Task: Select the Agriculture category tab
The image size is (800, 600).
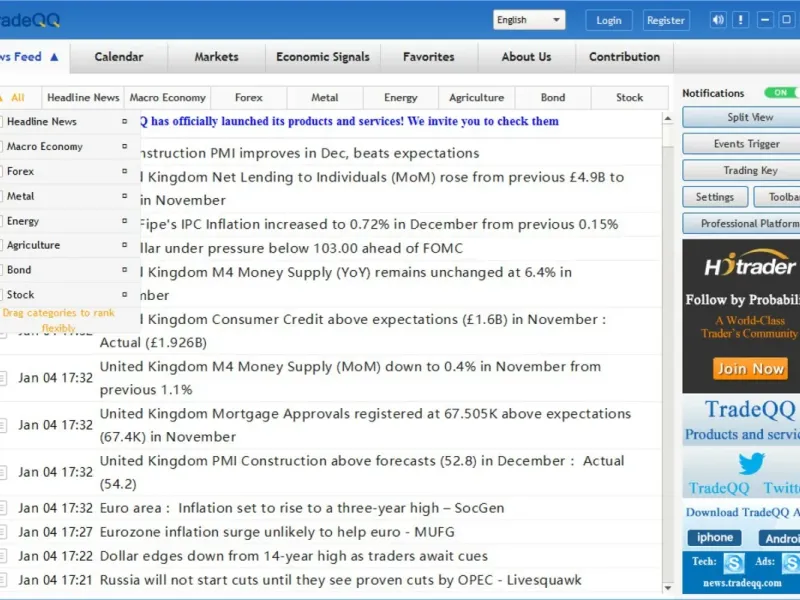Action: pyautogui.click(x=477, y=97)
